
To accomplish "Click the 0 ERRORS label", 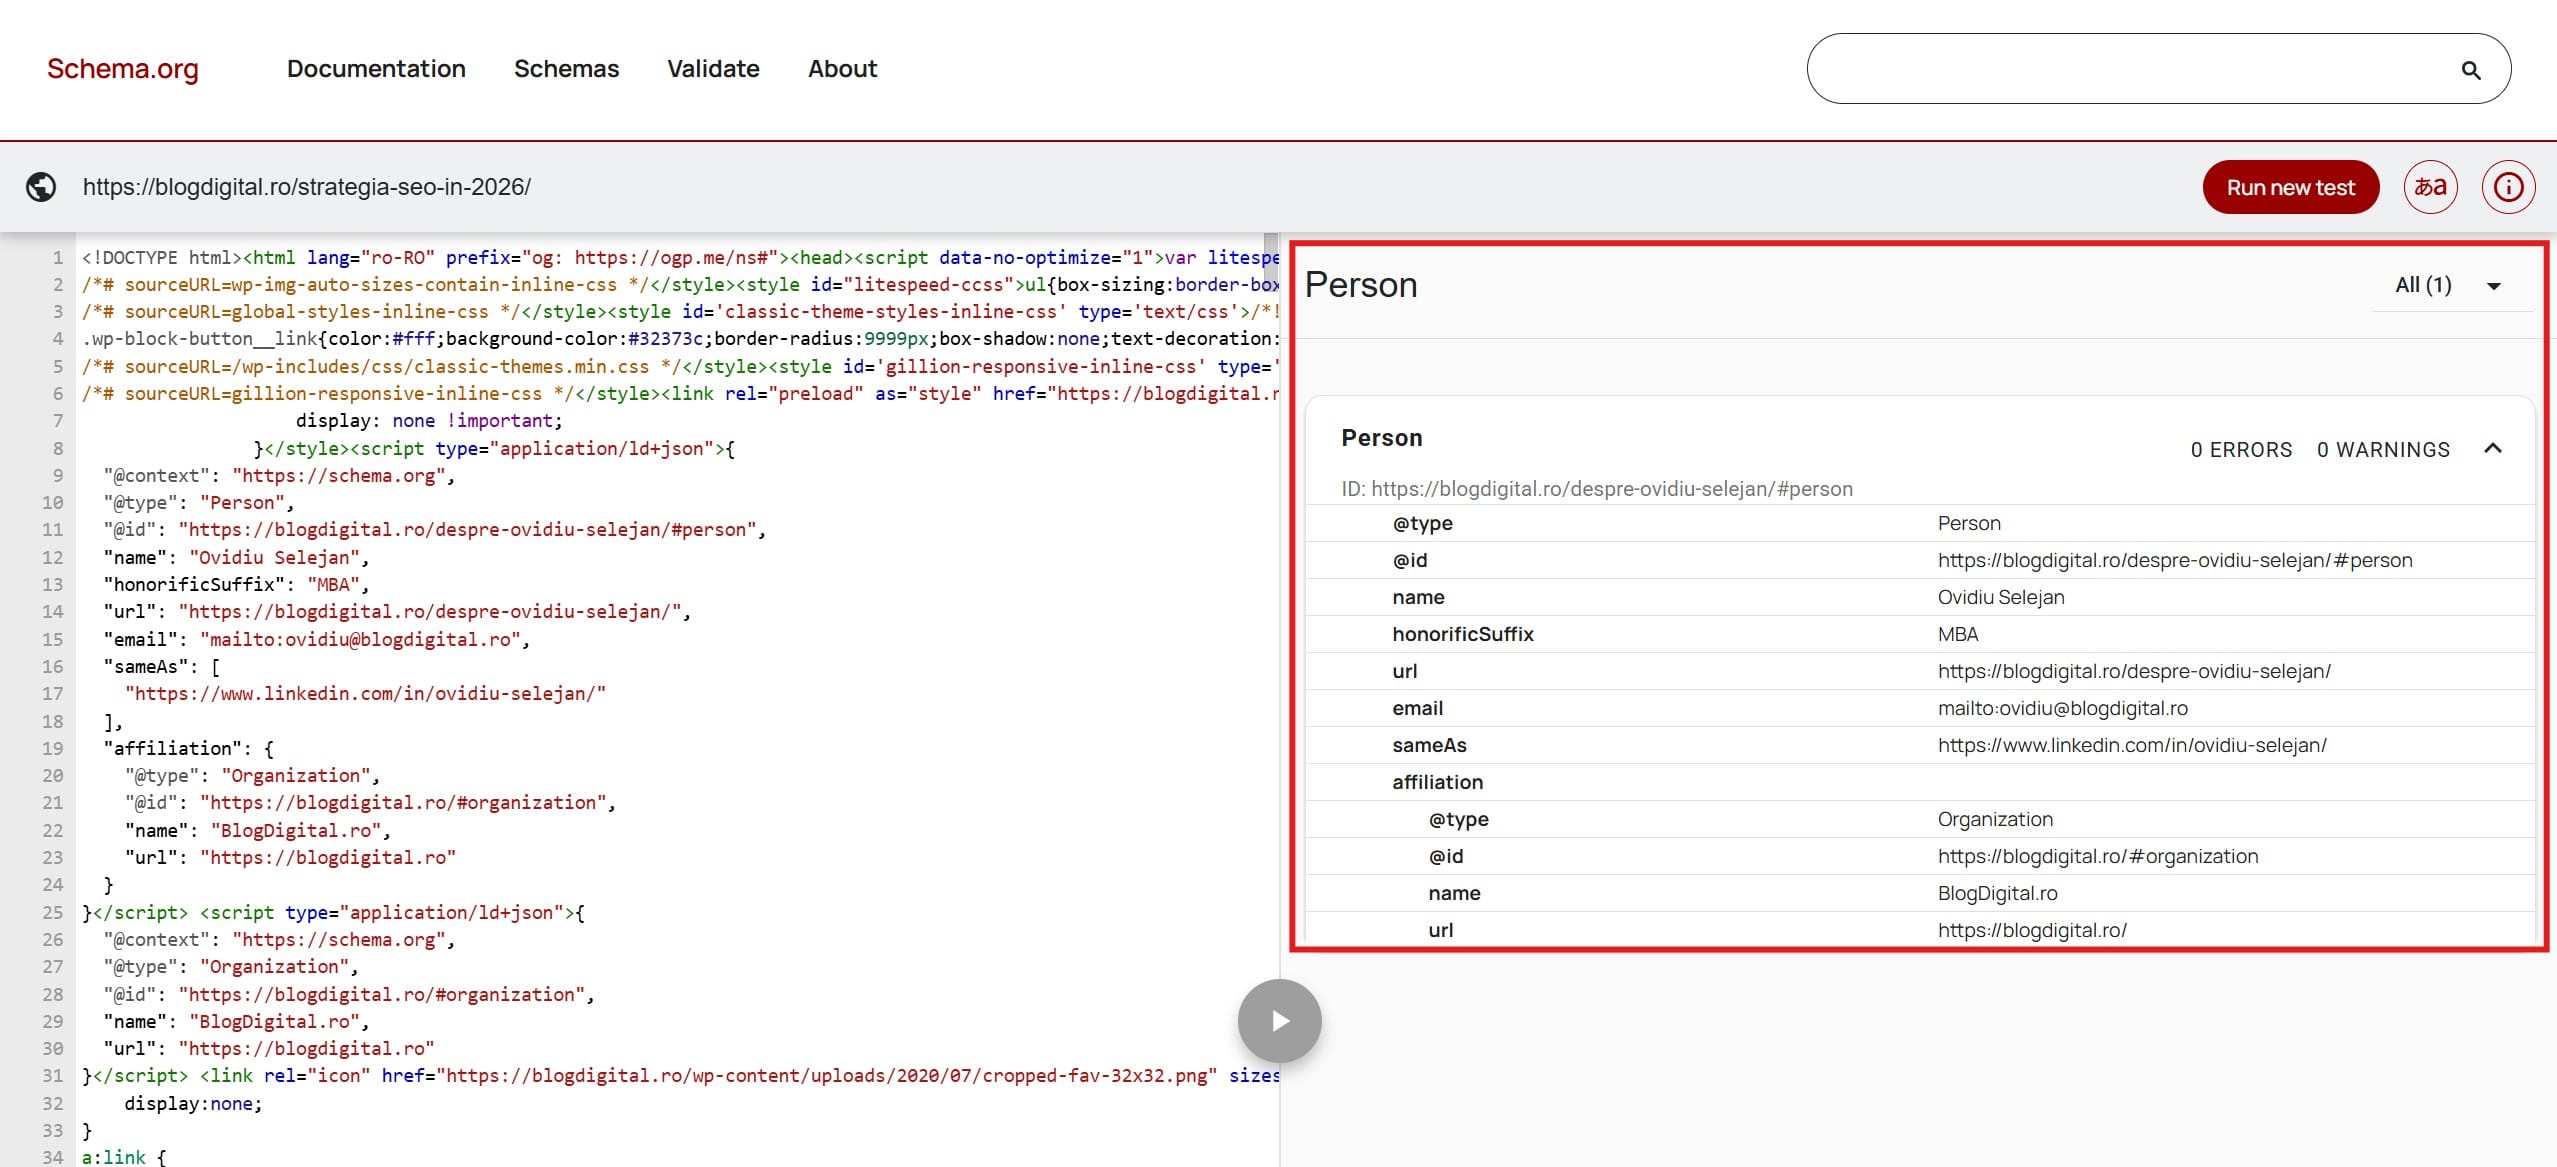I will [x=2241, y=450].
